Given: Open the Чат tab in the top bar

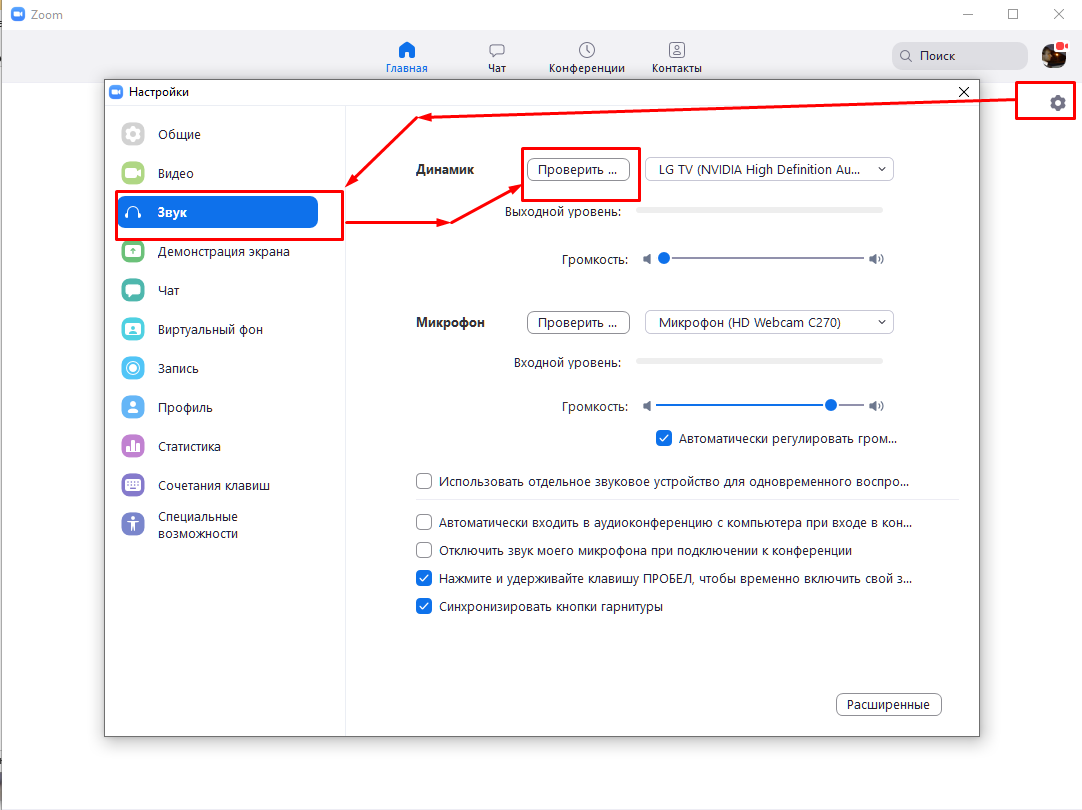Looking at the screenshot, I should (497, 58).
